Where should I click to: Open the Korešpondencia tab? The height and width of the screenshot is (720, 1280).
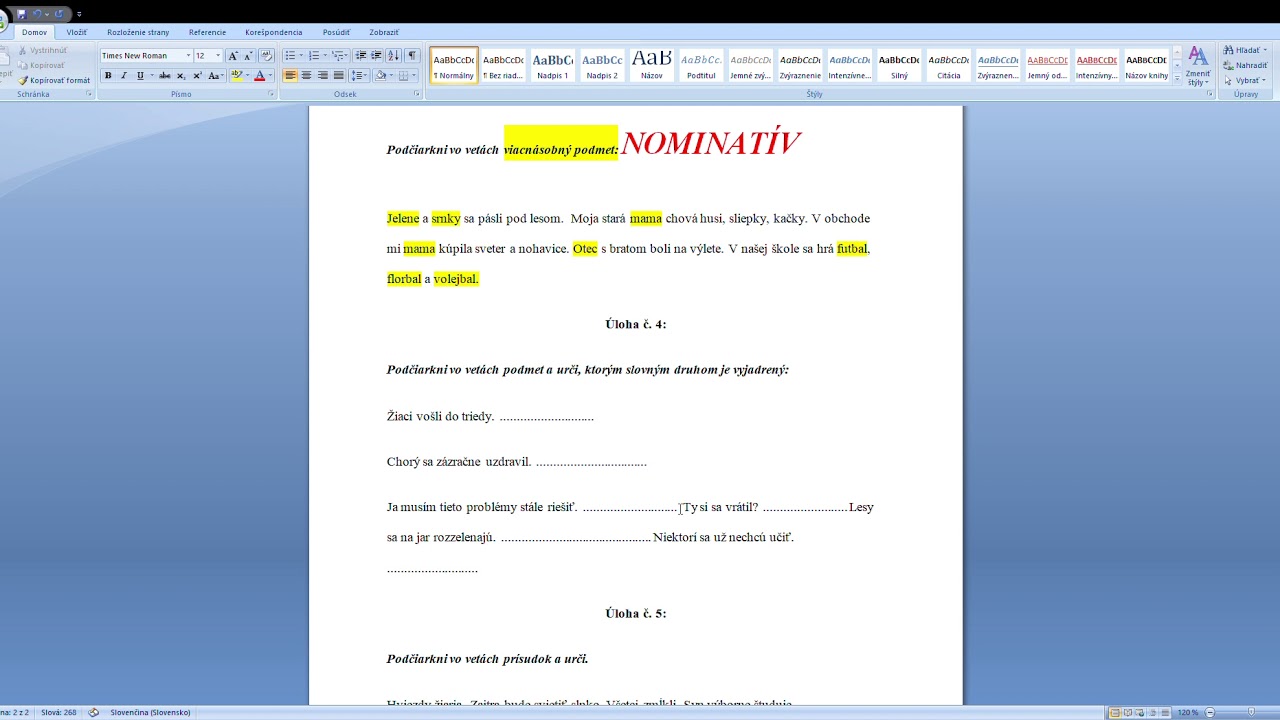pyautogui.click(x=273, y=32)
